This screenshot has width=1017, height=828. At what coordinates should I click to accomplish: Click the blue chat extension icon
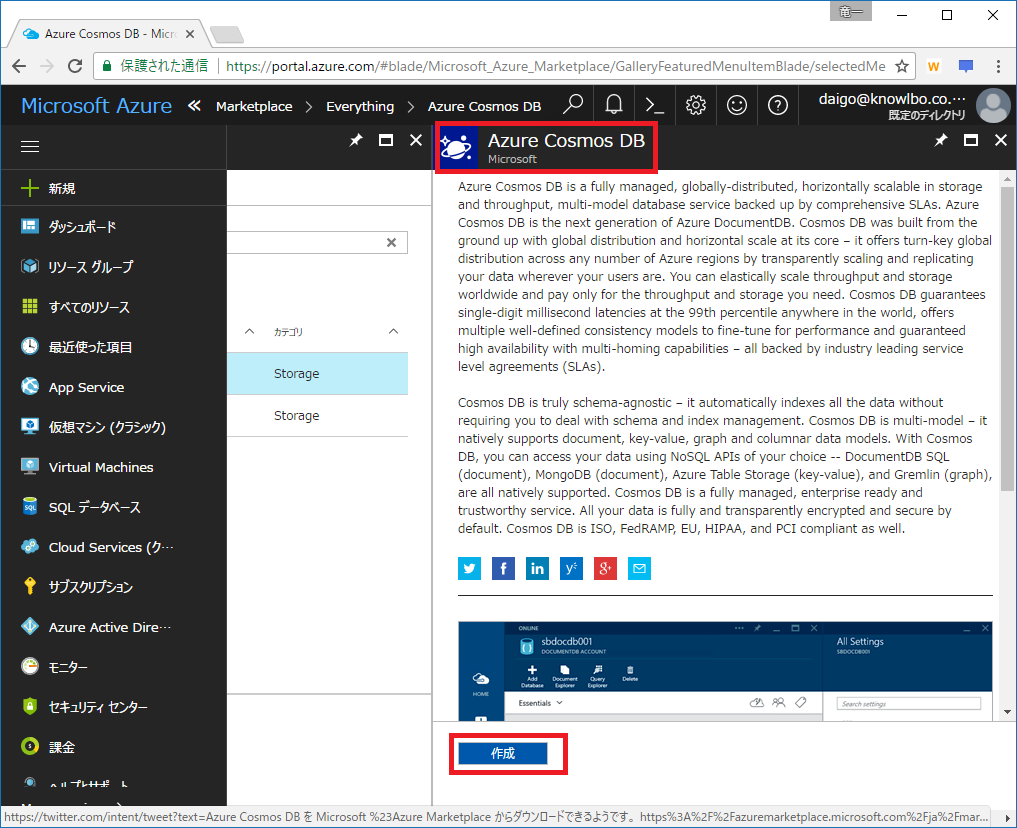click(966, 66)
